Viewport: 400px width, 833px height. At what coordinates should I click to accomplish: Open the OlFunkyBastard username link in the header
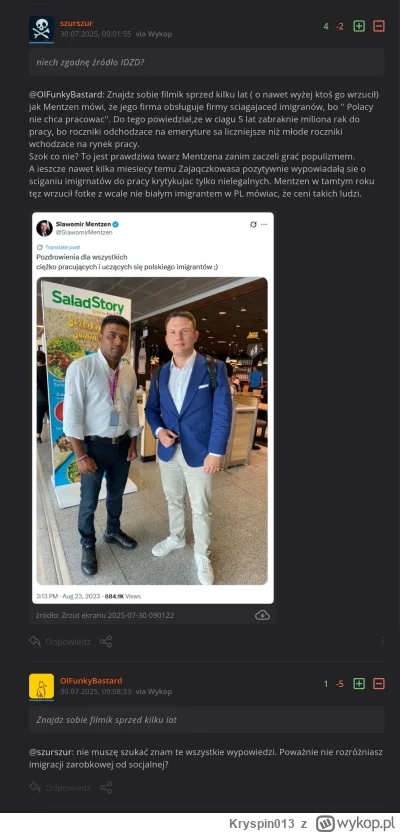[91, 681]
